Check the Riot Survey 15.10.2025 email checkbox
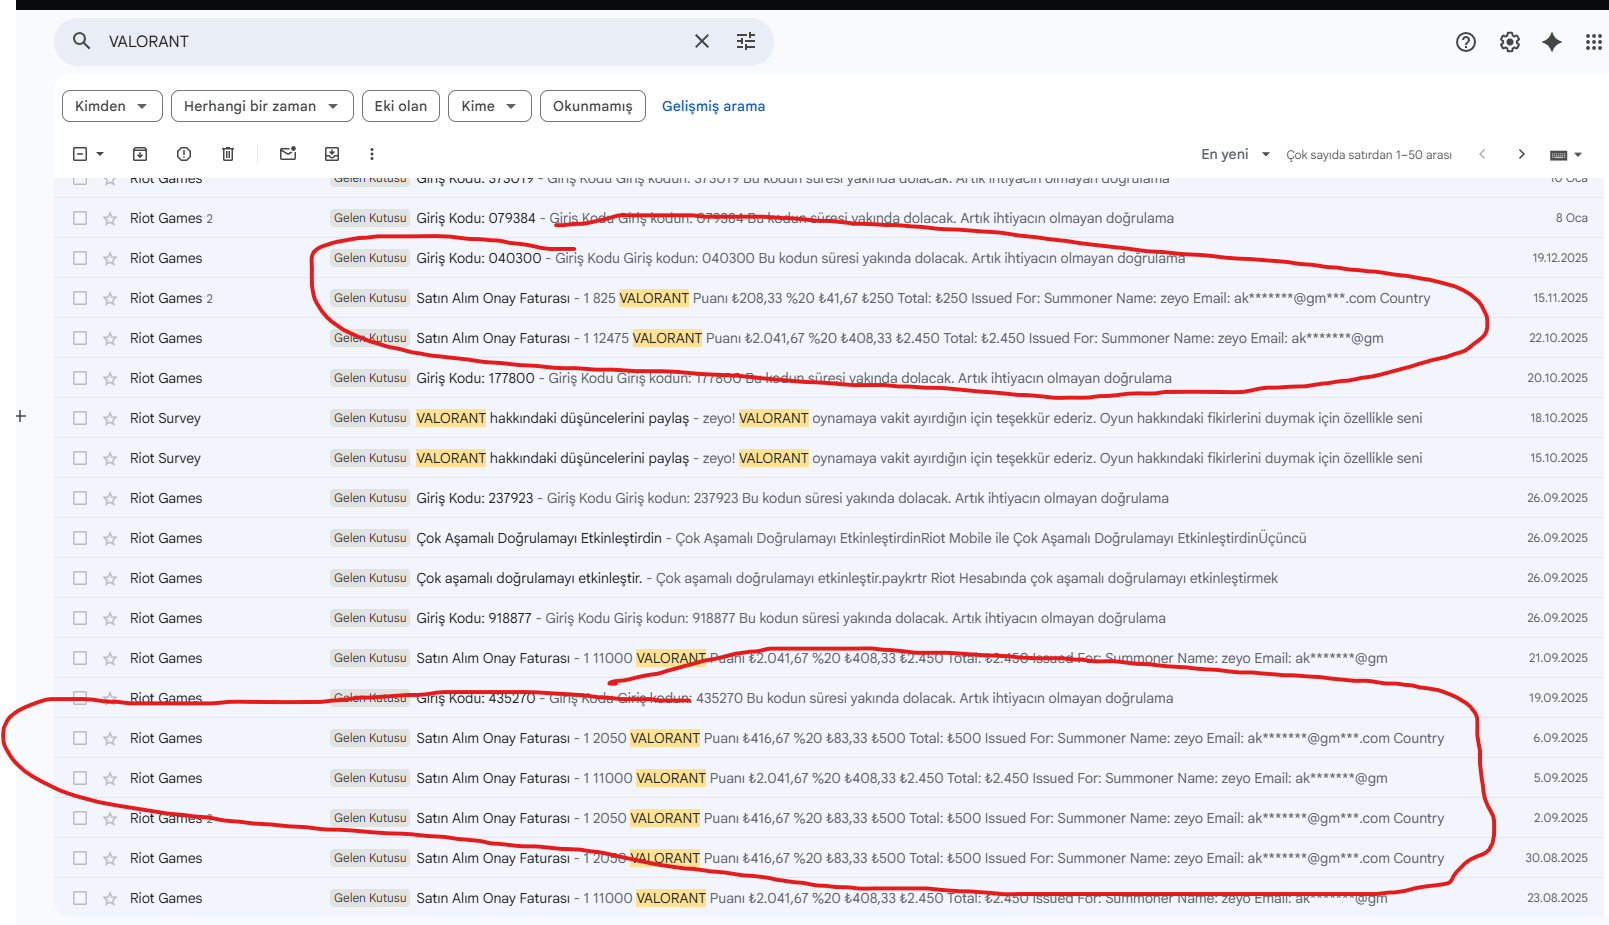 pyautogui.click(x=80, y=458)
